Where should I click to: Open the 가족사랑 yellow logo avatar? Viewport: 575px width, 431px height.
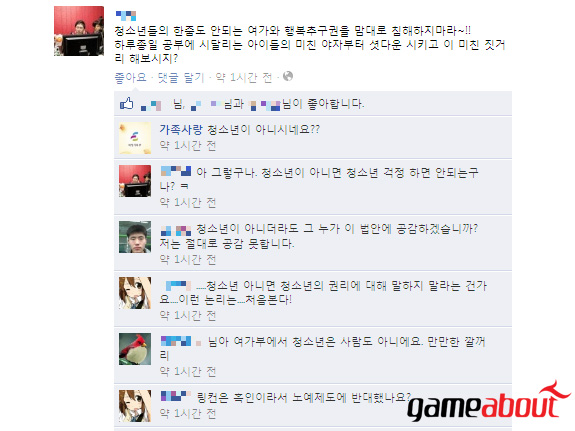135,138
